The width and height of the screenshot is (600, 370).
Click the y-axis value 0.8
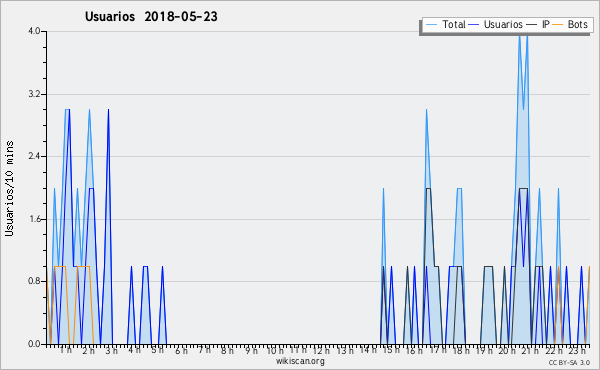click(x=34, y=282)
